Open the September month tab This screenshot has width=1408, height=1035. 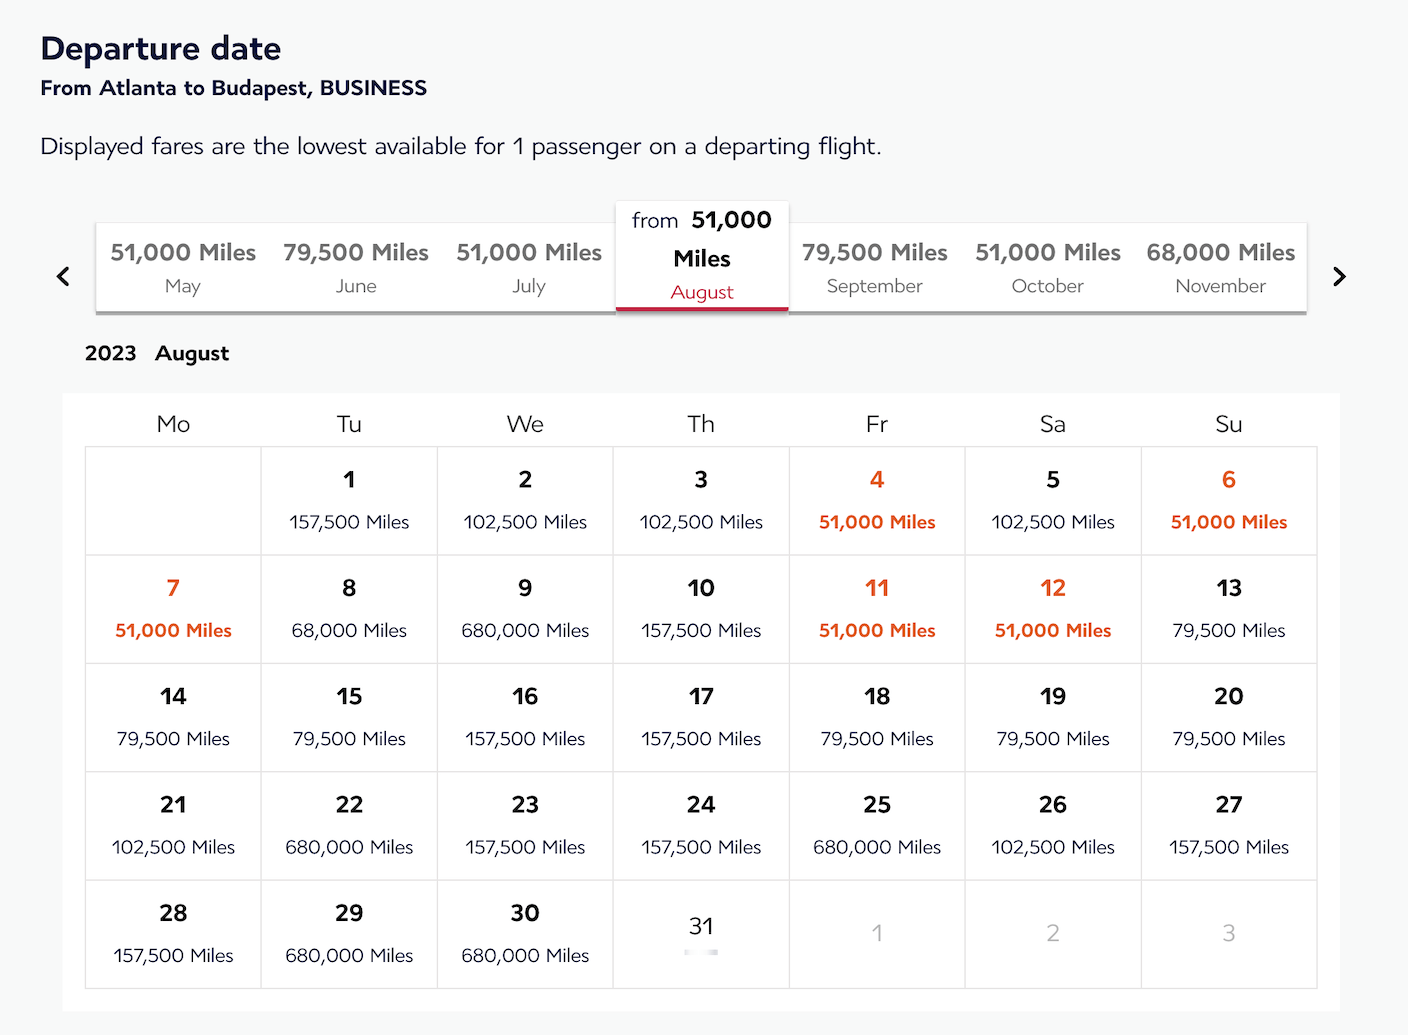[x=874, y=267]
